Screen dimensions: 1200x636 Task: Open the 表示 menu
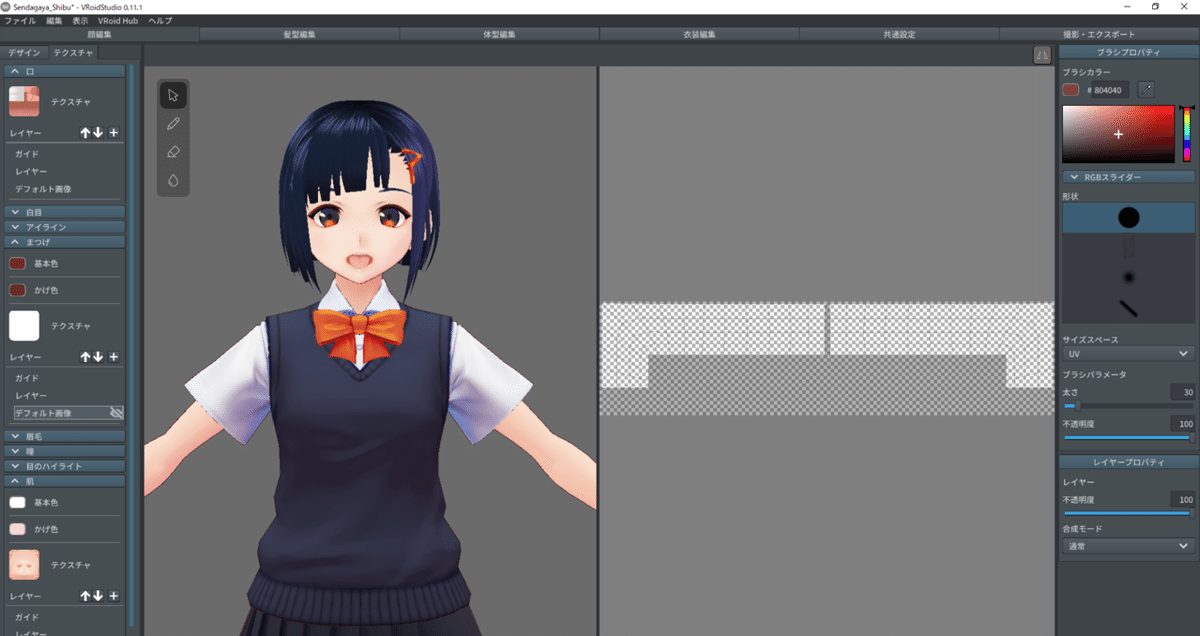click(80, 20)
